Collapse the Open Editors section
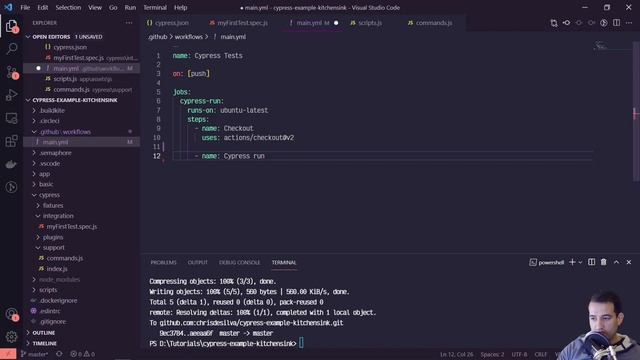Screen dimensions: 640x360 pos(81,37)
